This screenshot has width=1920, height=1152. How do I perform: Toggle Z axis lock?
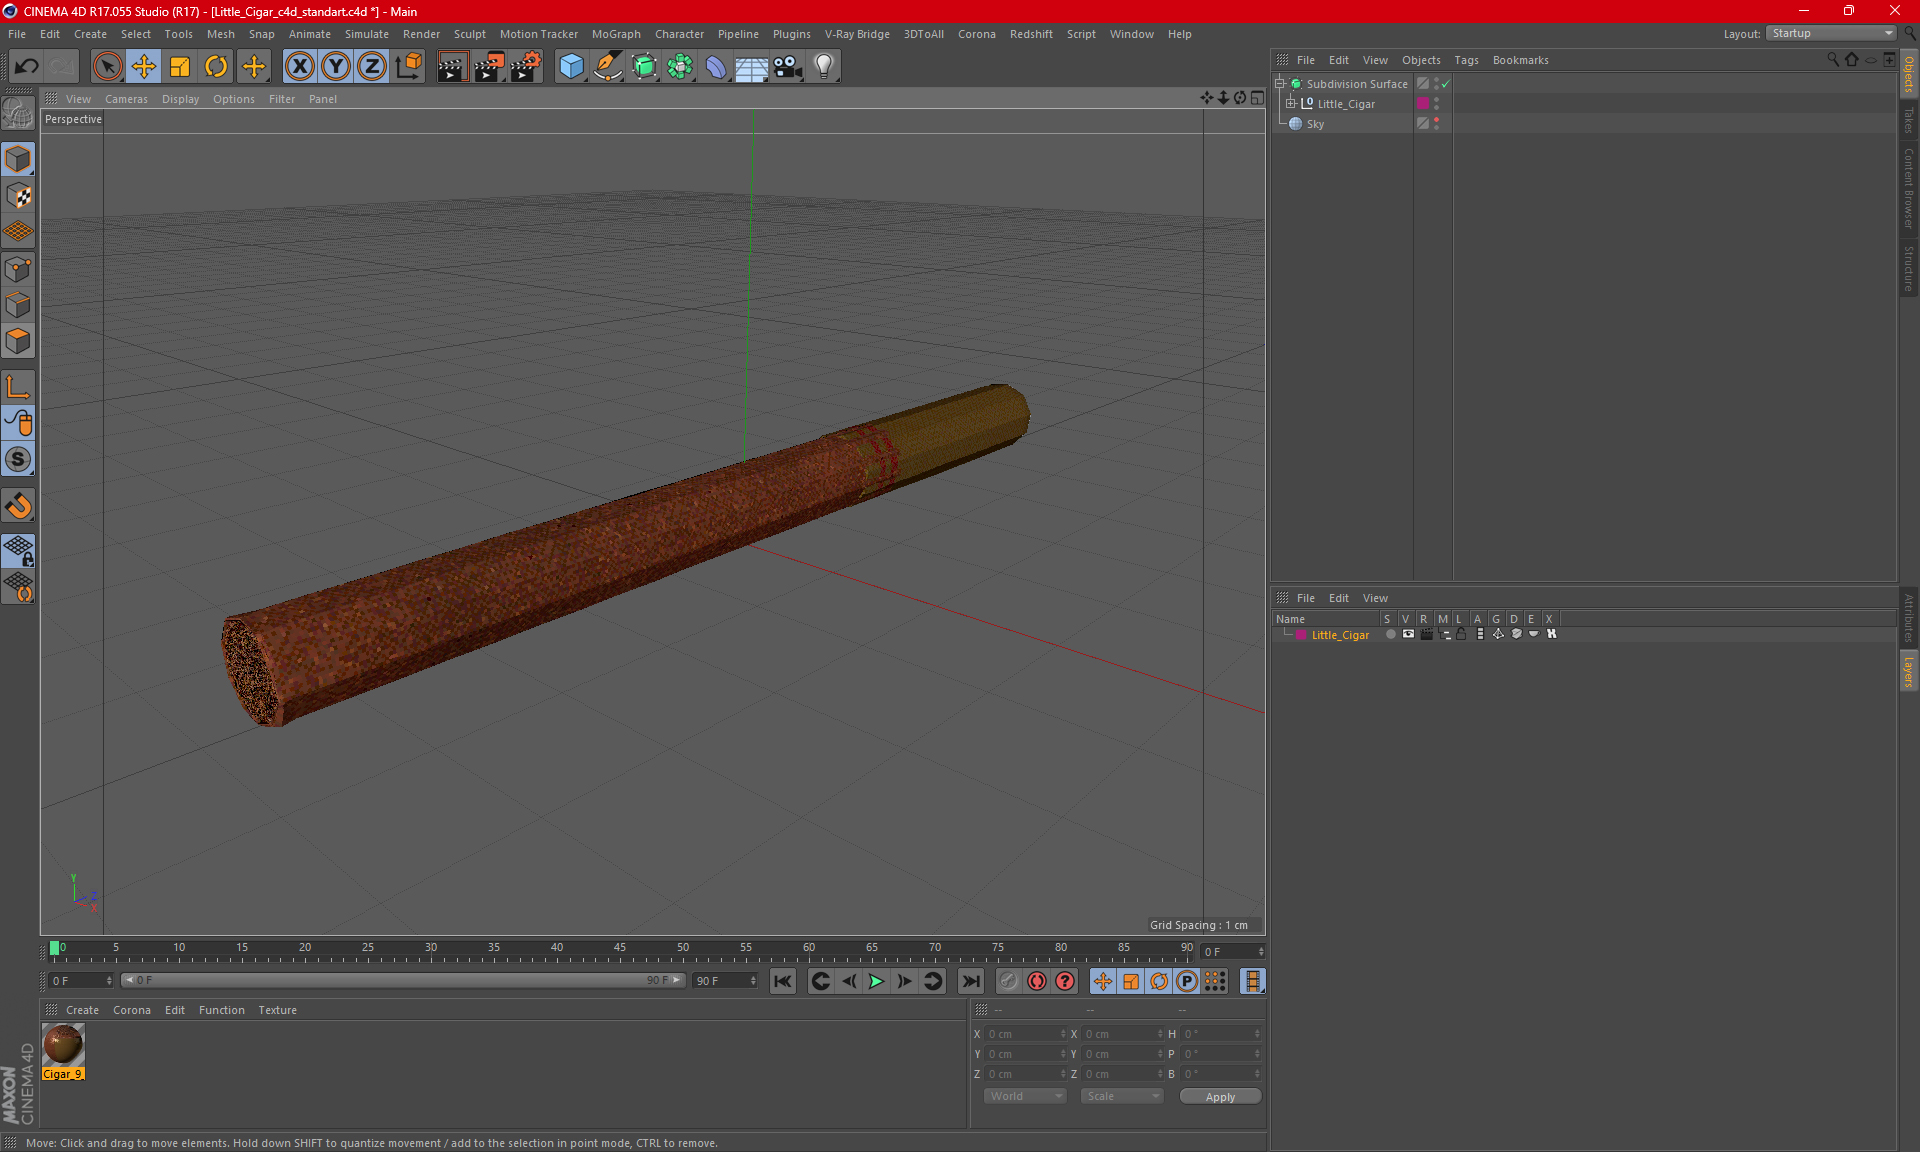tap(372, 66)
